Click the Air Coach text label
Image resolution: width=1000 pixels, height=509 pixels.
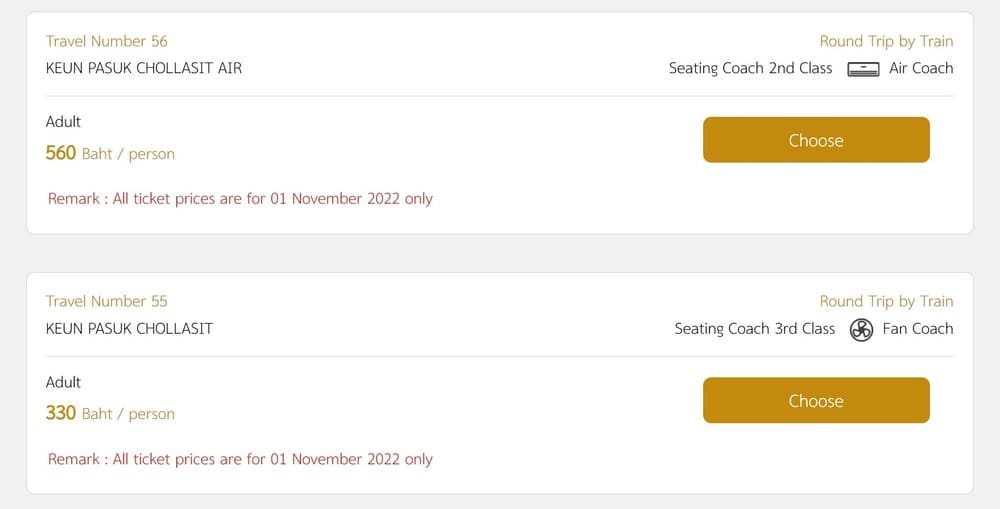[x=921, y=68]
